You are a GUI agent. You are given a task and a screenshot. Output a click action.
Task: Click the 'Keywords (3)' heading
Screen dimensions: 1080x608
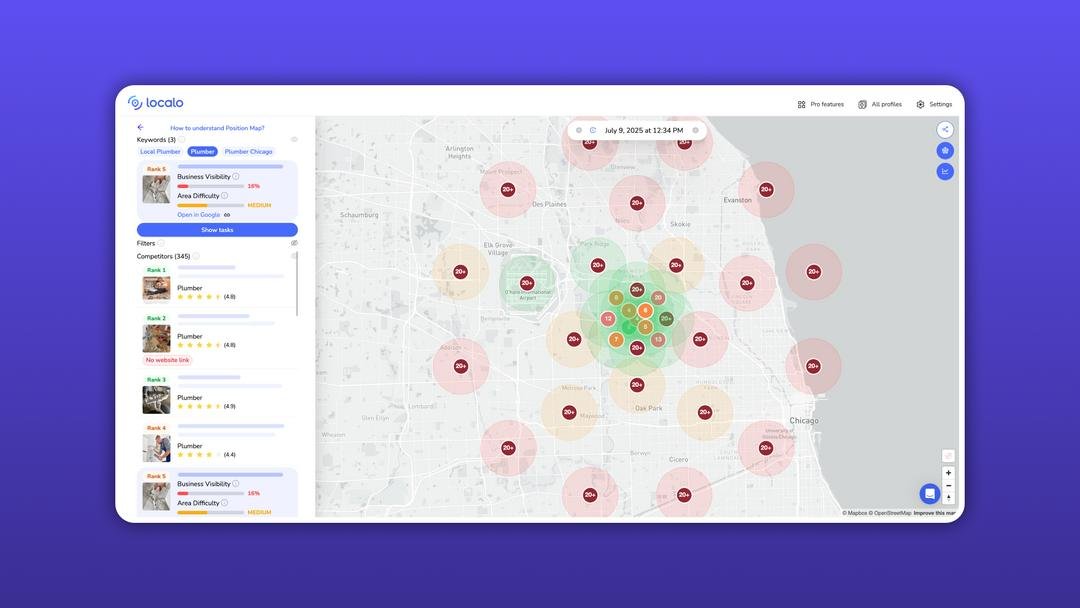[x=156, y=140]
